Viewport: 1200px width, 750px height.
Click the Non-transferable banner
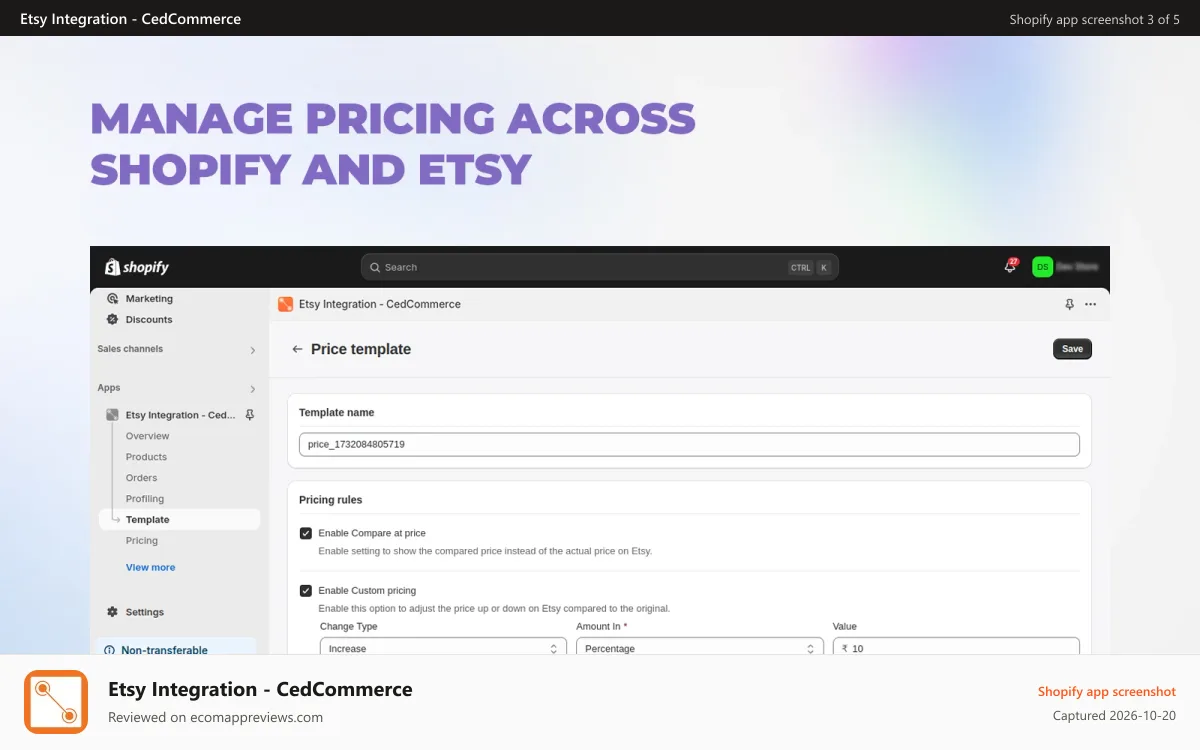click(176, 647)
